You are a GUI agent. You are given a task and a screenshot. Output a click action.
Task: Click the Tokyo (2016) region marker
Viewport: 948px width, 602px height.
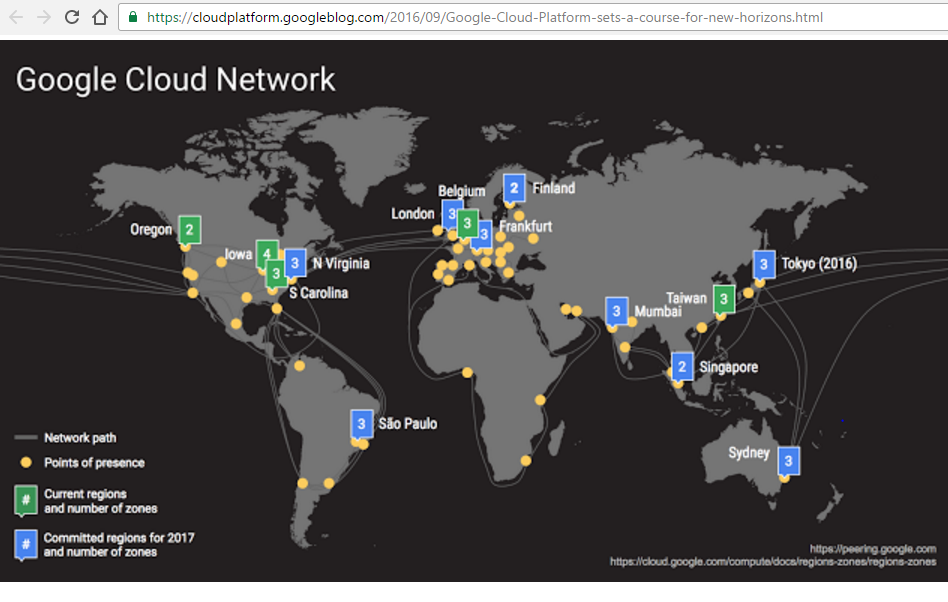point(764,265)
